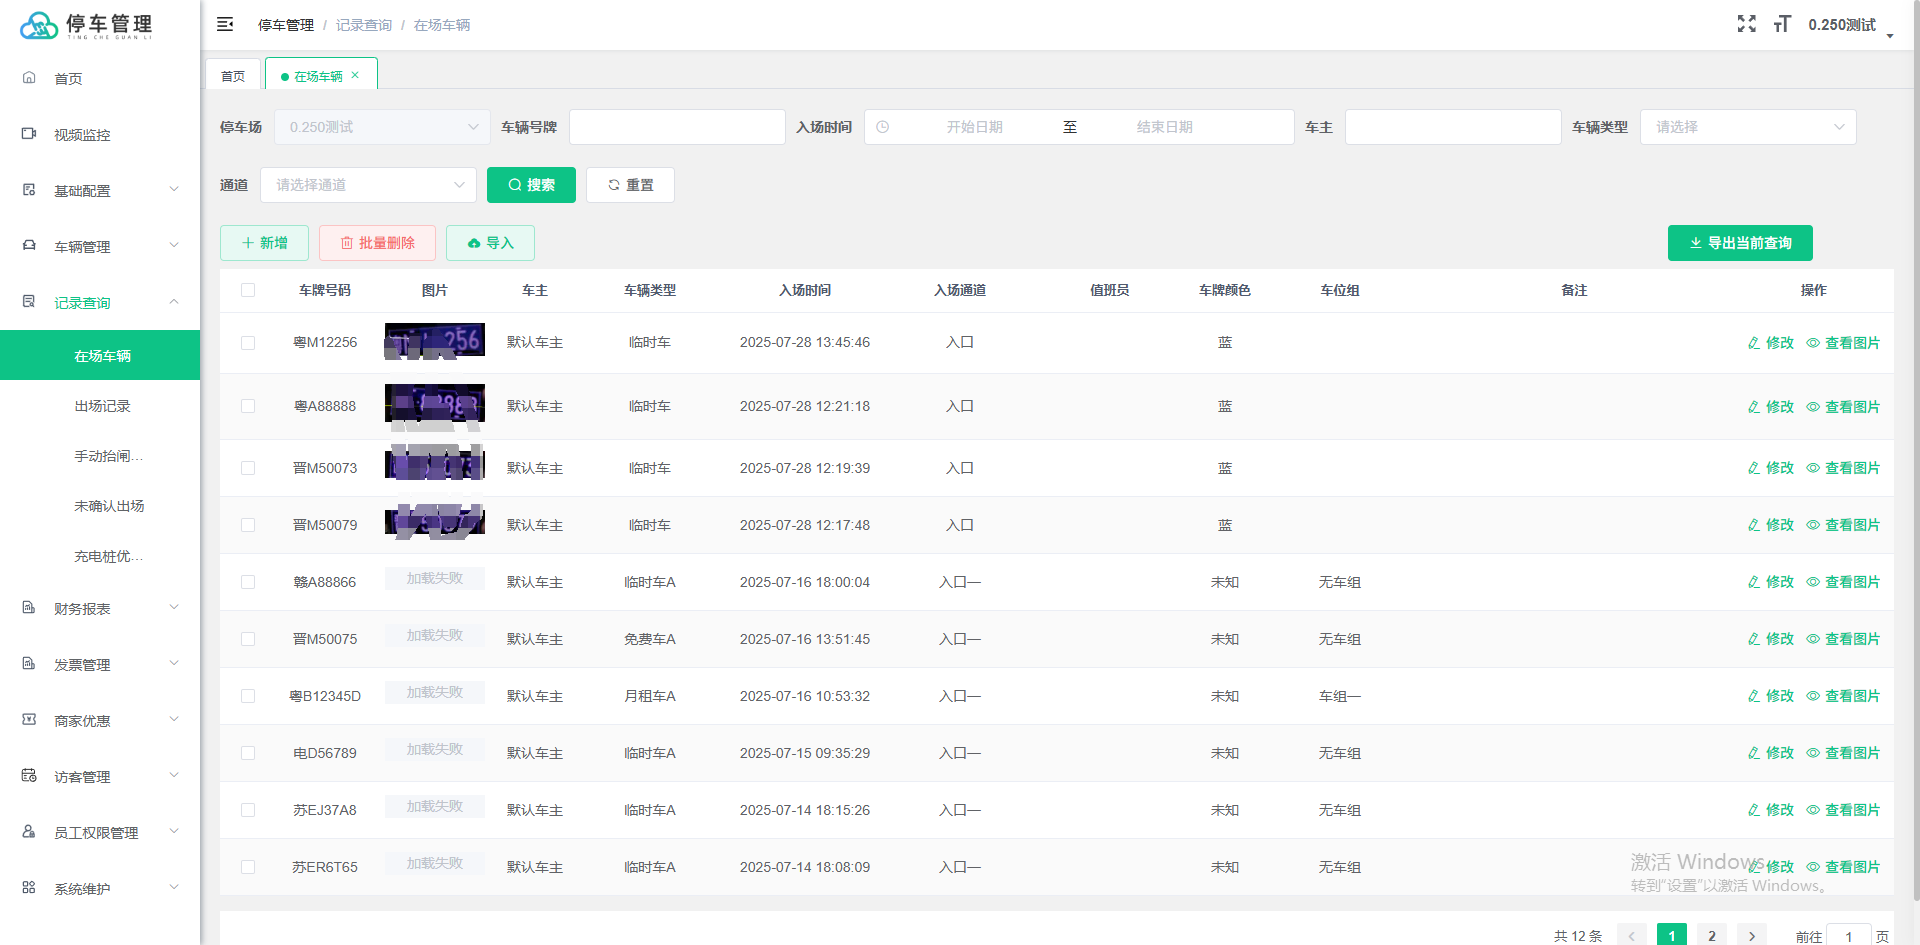The width and height of the screenshot is (1920, 945).
Task: Click 导出当前查询 export button
Action: pos(1740,243)
